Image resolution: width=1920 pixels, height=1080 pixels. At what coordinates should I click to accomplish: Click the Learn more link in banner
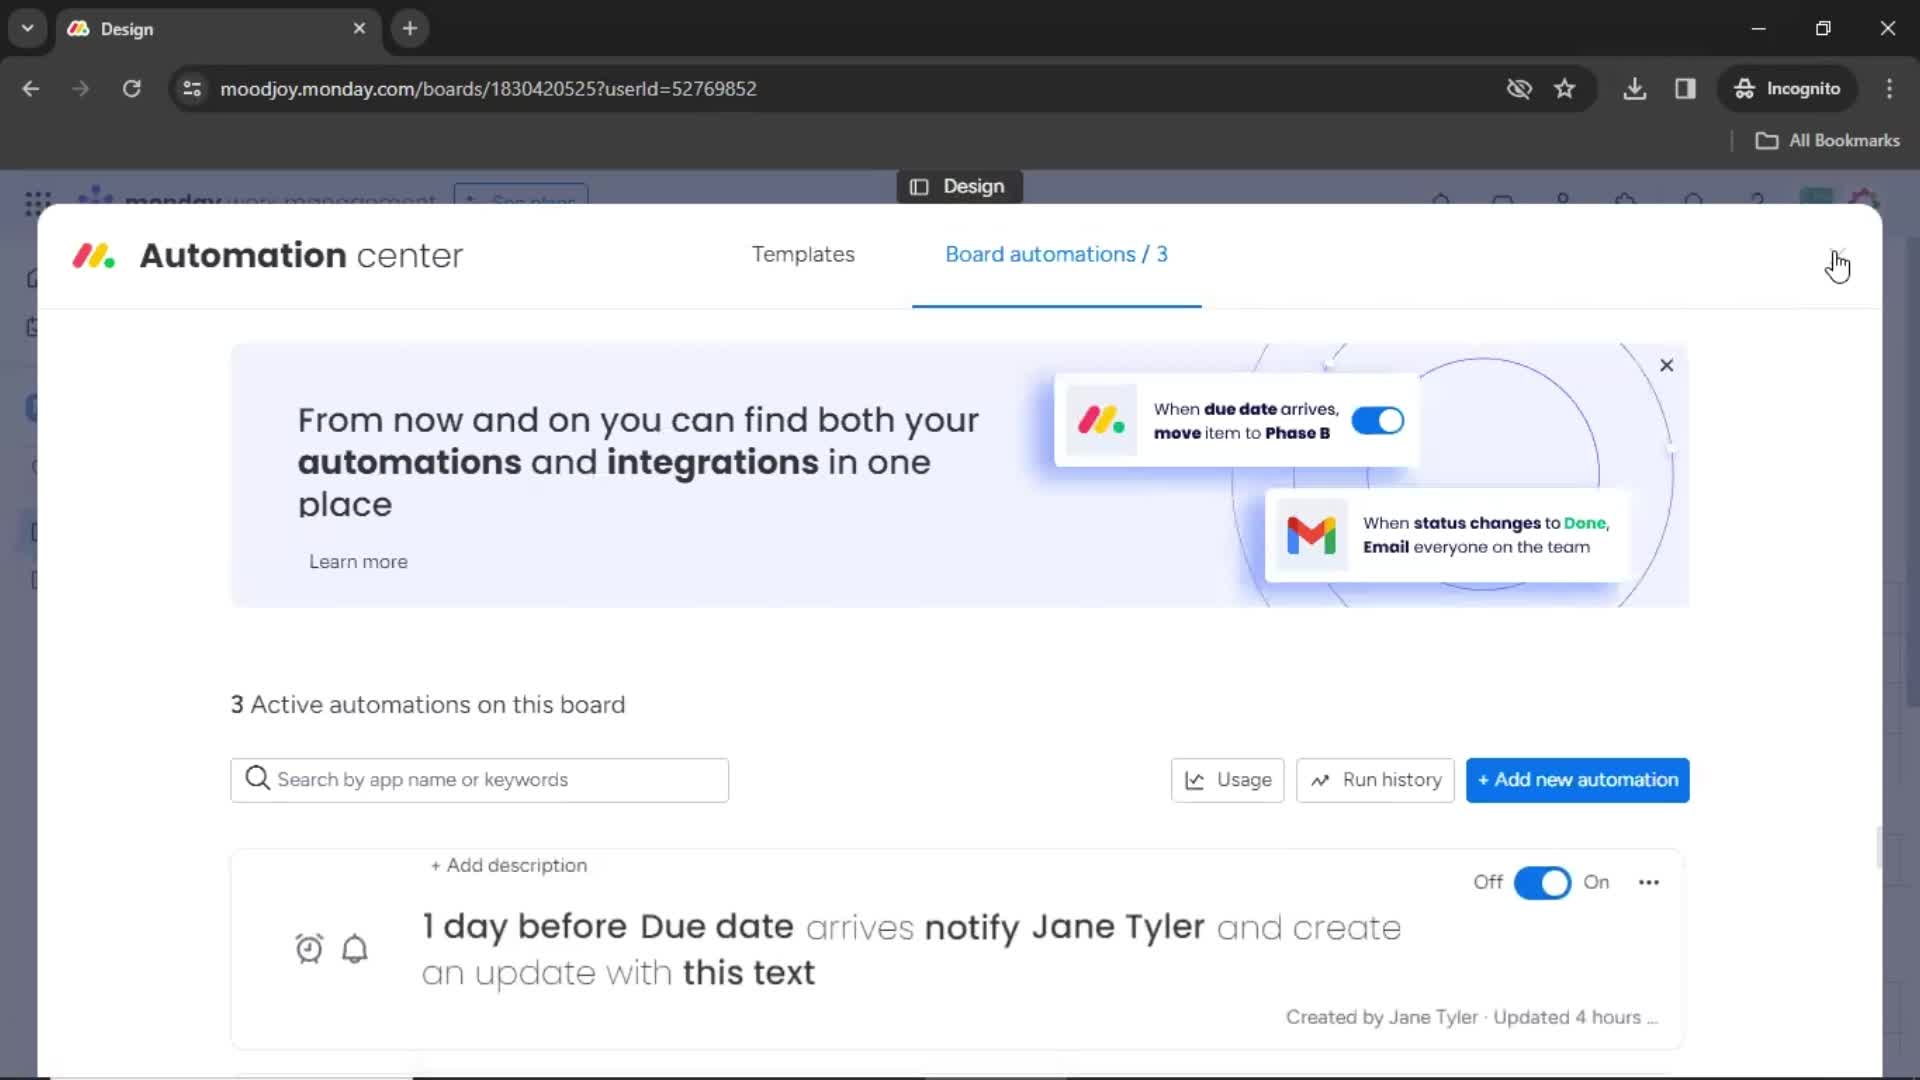pos(359,560)
